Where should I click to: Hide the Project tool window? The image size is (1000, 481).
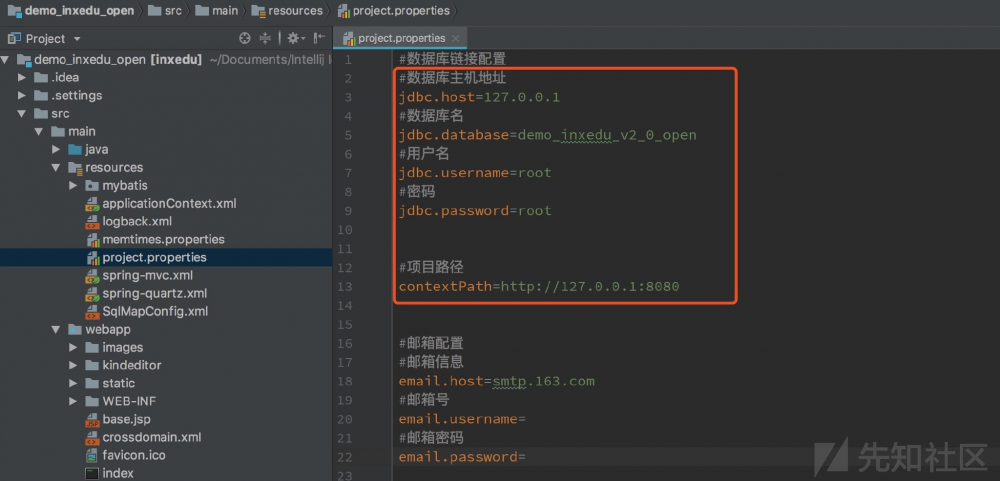320,38
